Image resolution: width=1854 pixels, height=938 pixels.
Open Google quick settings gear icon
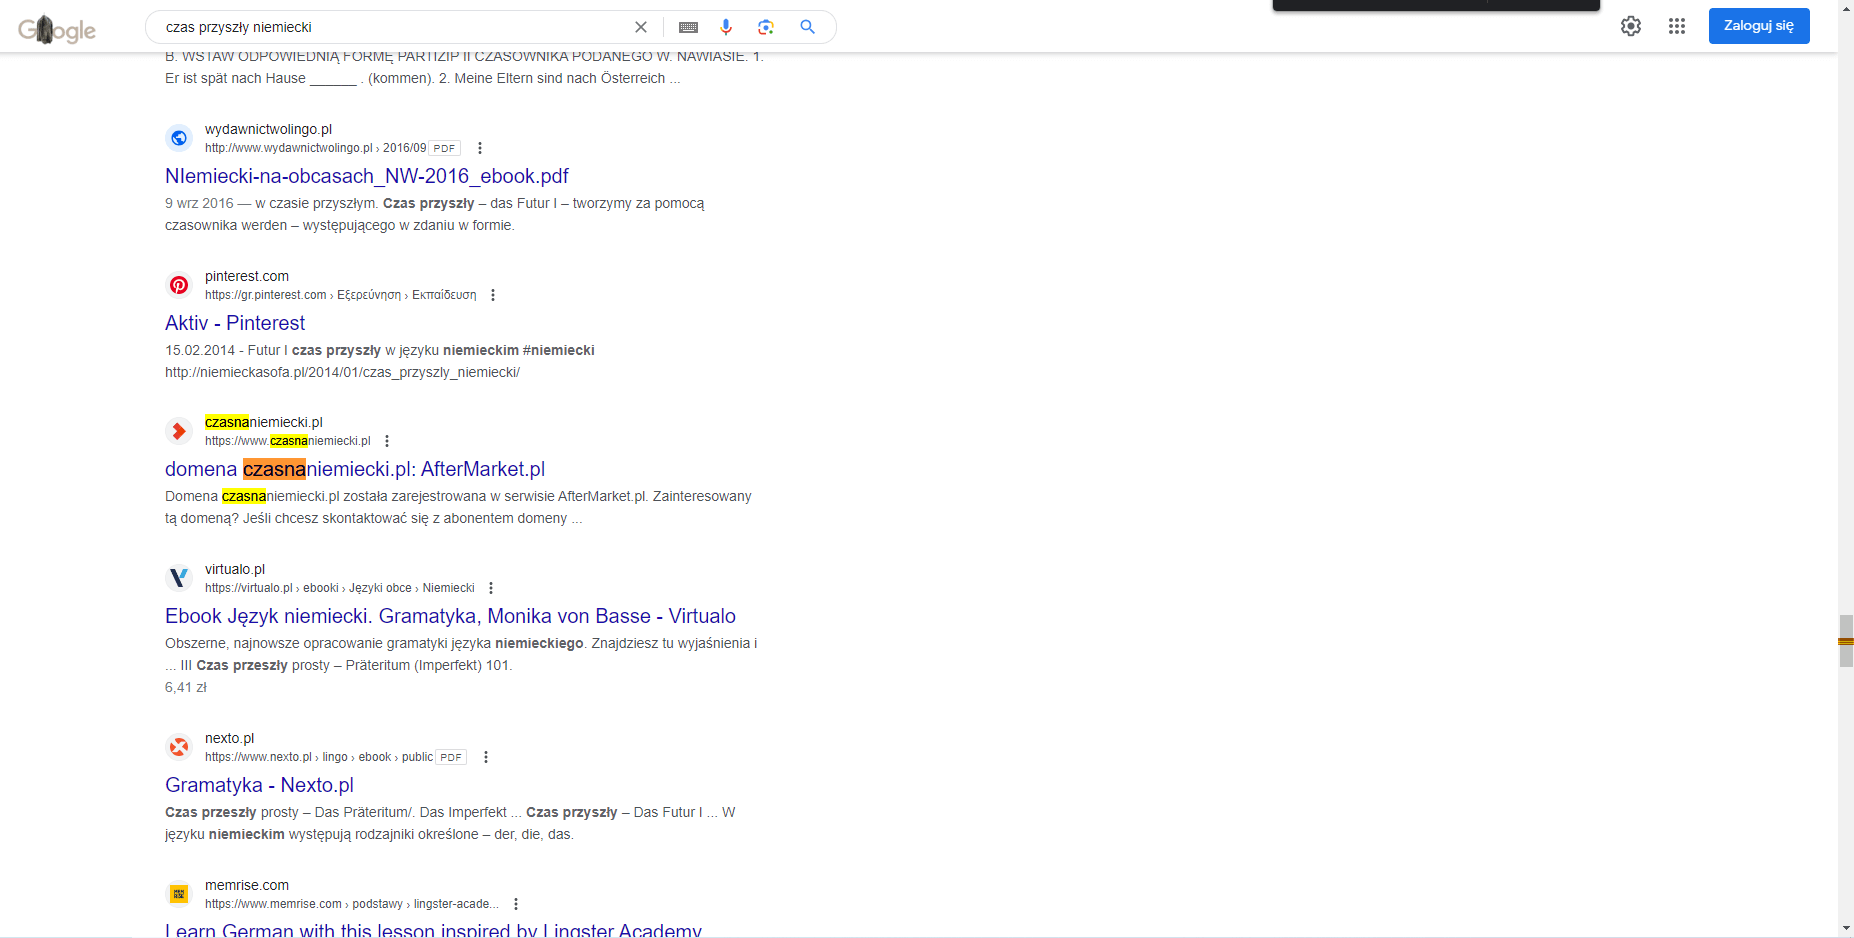[x=1631, y=26]
